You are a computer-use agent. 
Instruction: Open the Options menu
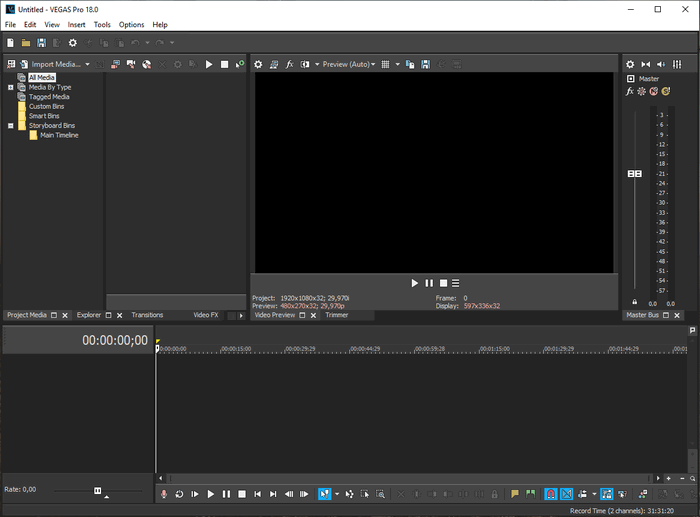132,25
